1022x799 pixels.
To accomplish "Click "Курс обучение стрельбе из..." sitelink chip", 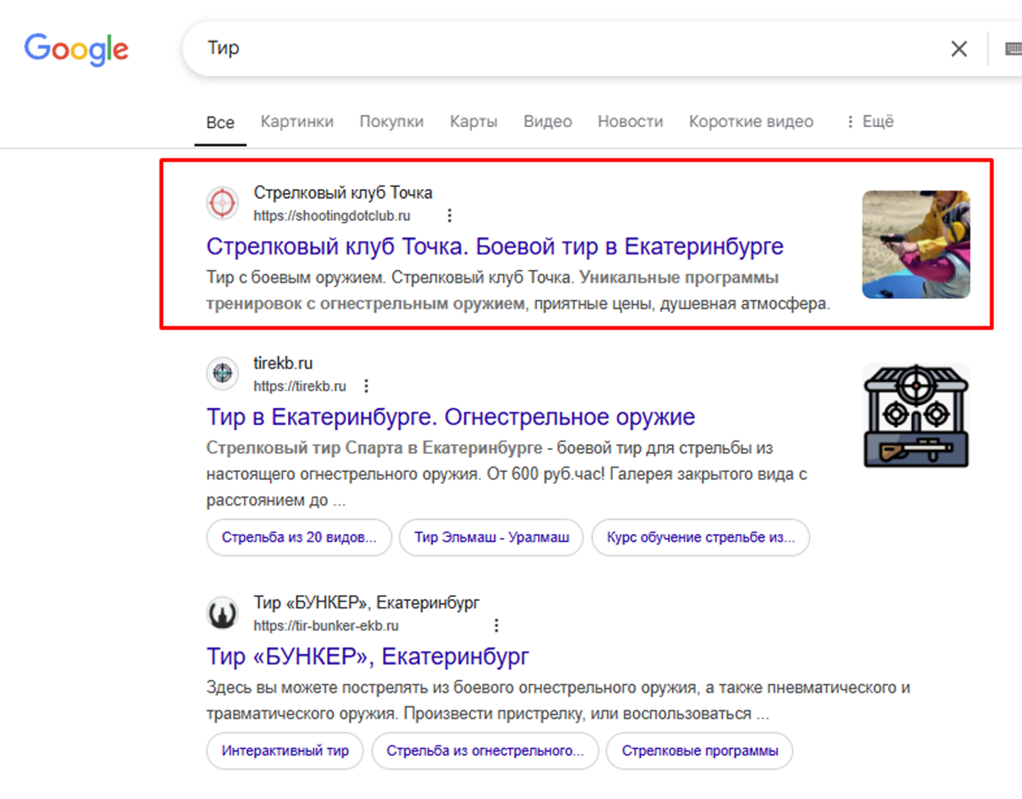I will [x=701, y=538].
